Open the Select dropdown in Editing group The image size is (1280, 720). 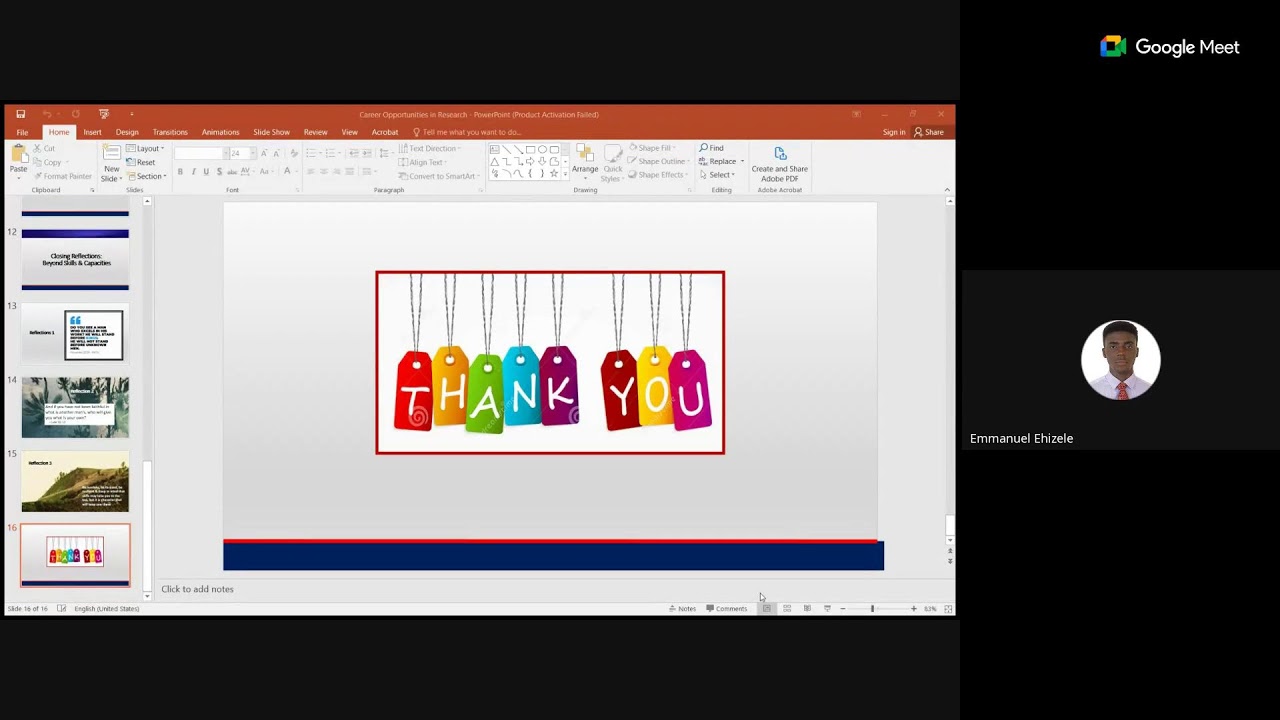point(717,175)
